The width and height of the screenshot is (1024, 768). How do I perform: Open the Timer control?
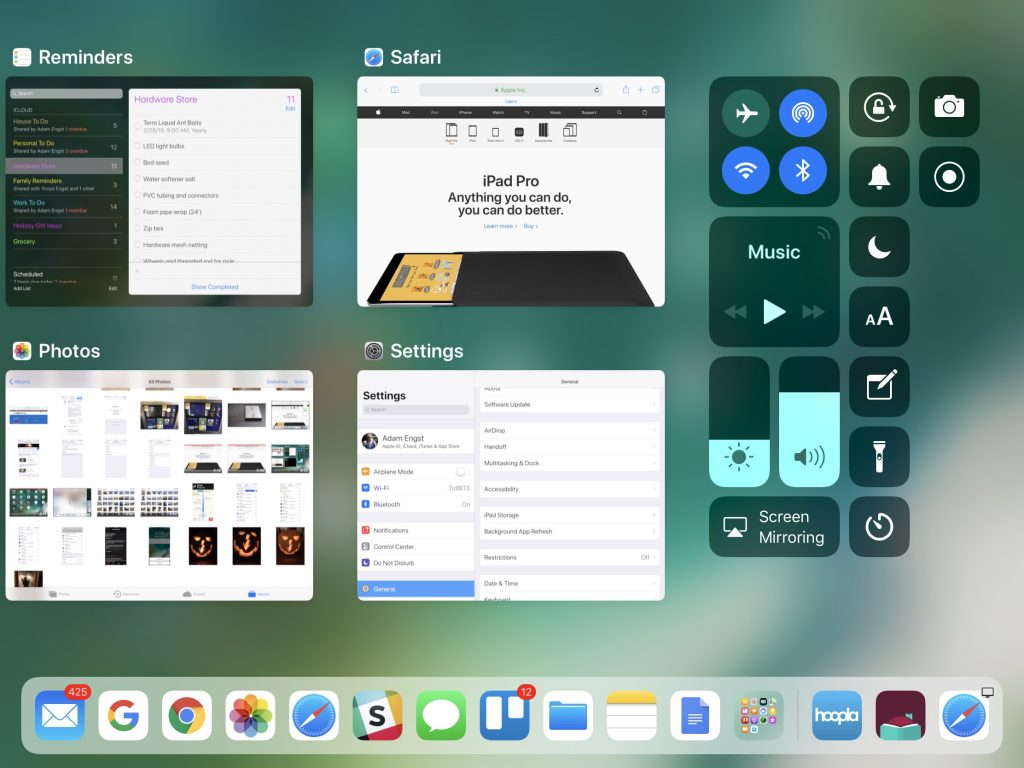tap(879, 526)
